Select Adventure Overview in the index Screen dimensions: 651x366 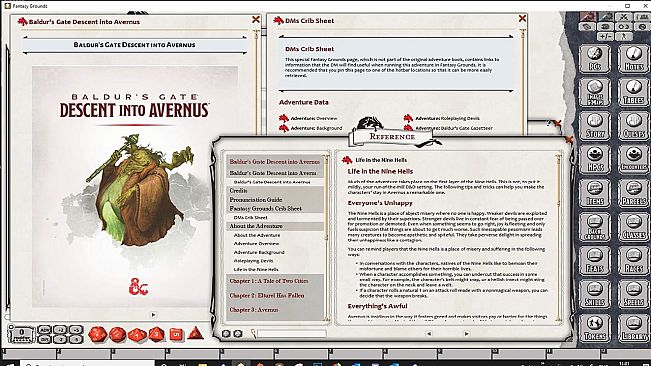coord(256,244)
